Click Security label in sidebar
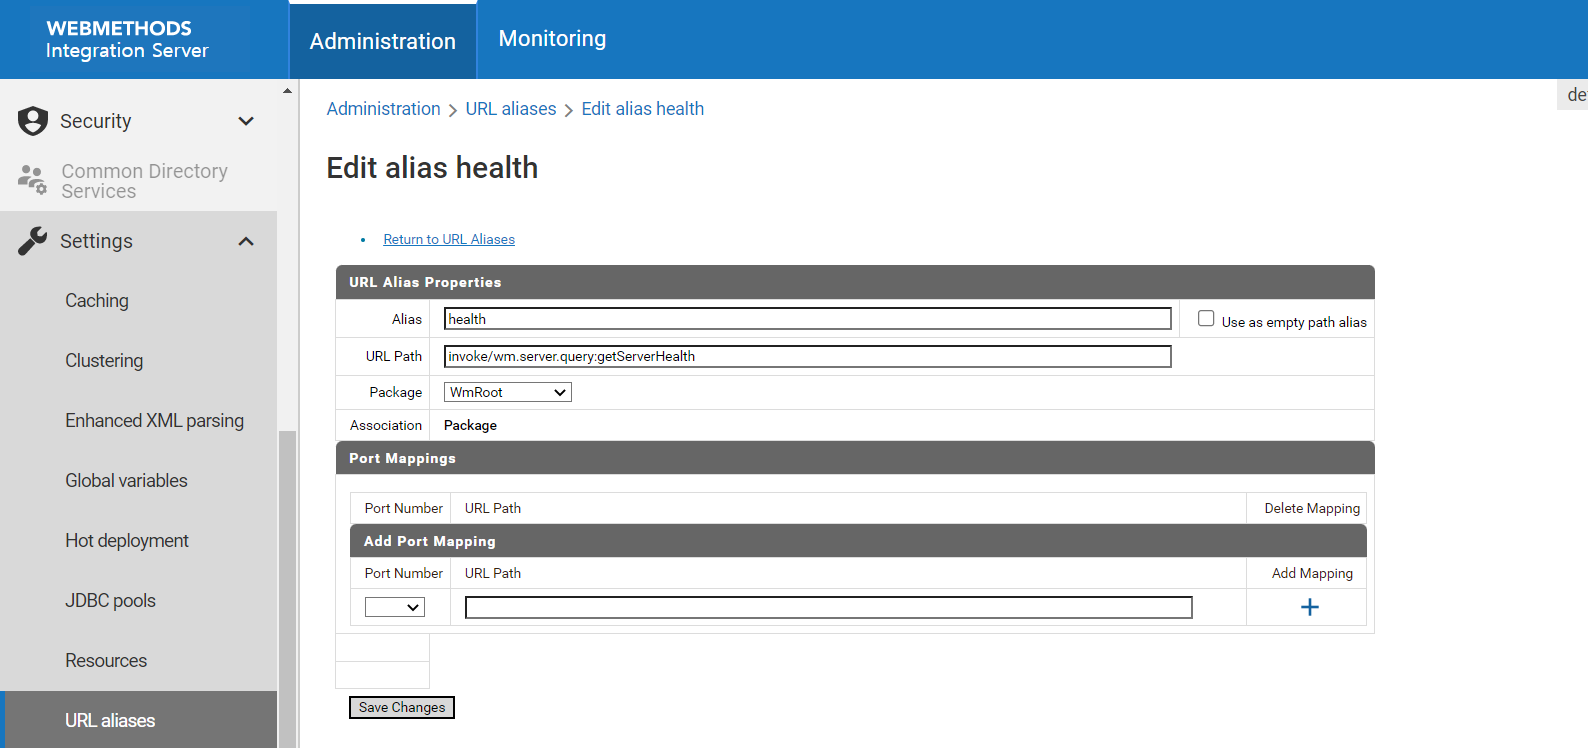The height and width of the screenshot is (748, 1588). click(x=95, y=121)
